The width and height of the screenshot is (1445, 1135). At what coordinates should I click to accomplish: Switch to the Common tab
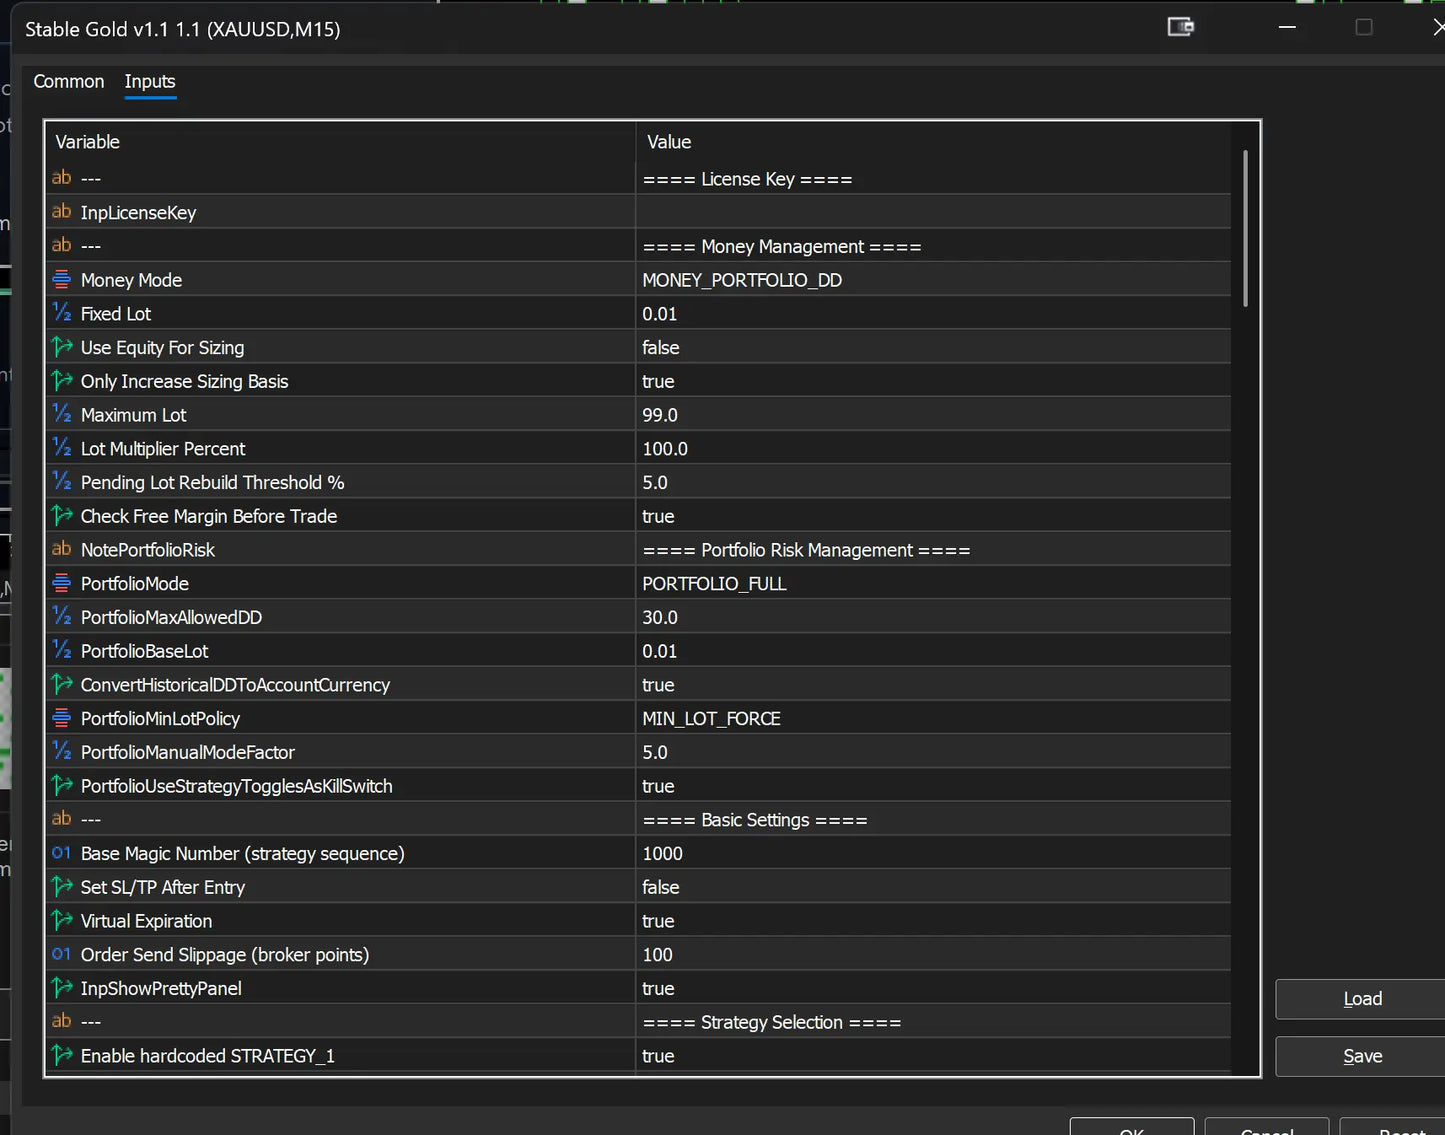69,81
